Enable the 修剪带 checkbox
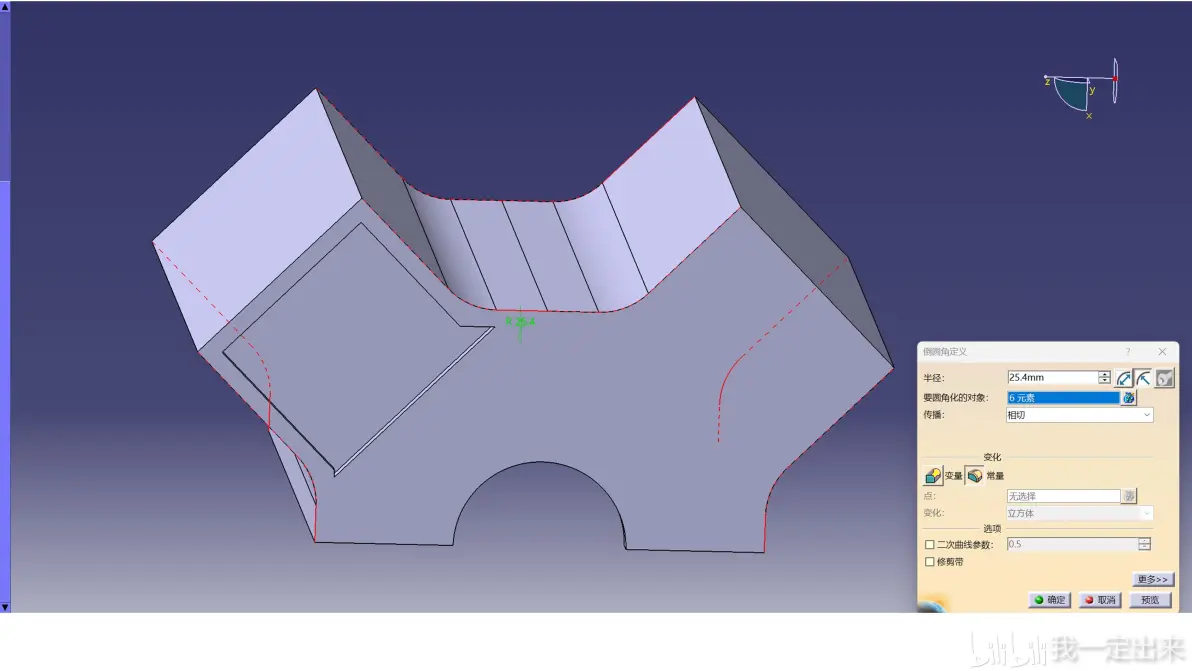This screenshot has height=671, width=1192. [929, 562]
